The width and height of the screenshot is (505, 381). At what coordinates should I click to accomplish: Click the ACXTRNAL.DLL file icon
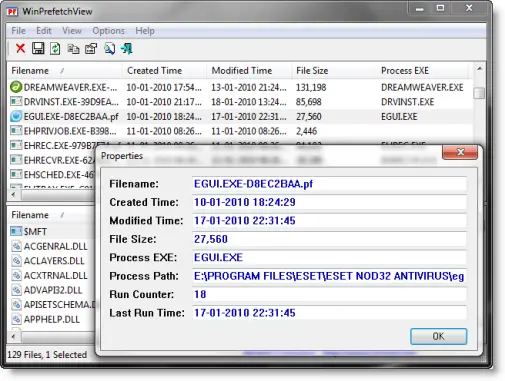[x=16, y=275]
